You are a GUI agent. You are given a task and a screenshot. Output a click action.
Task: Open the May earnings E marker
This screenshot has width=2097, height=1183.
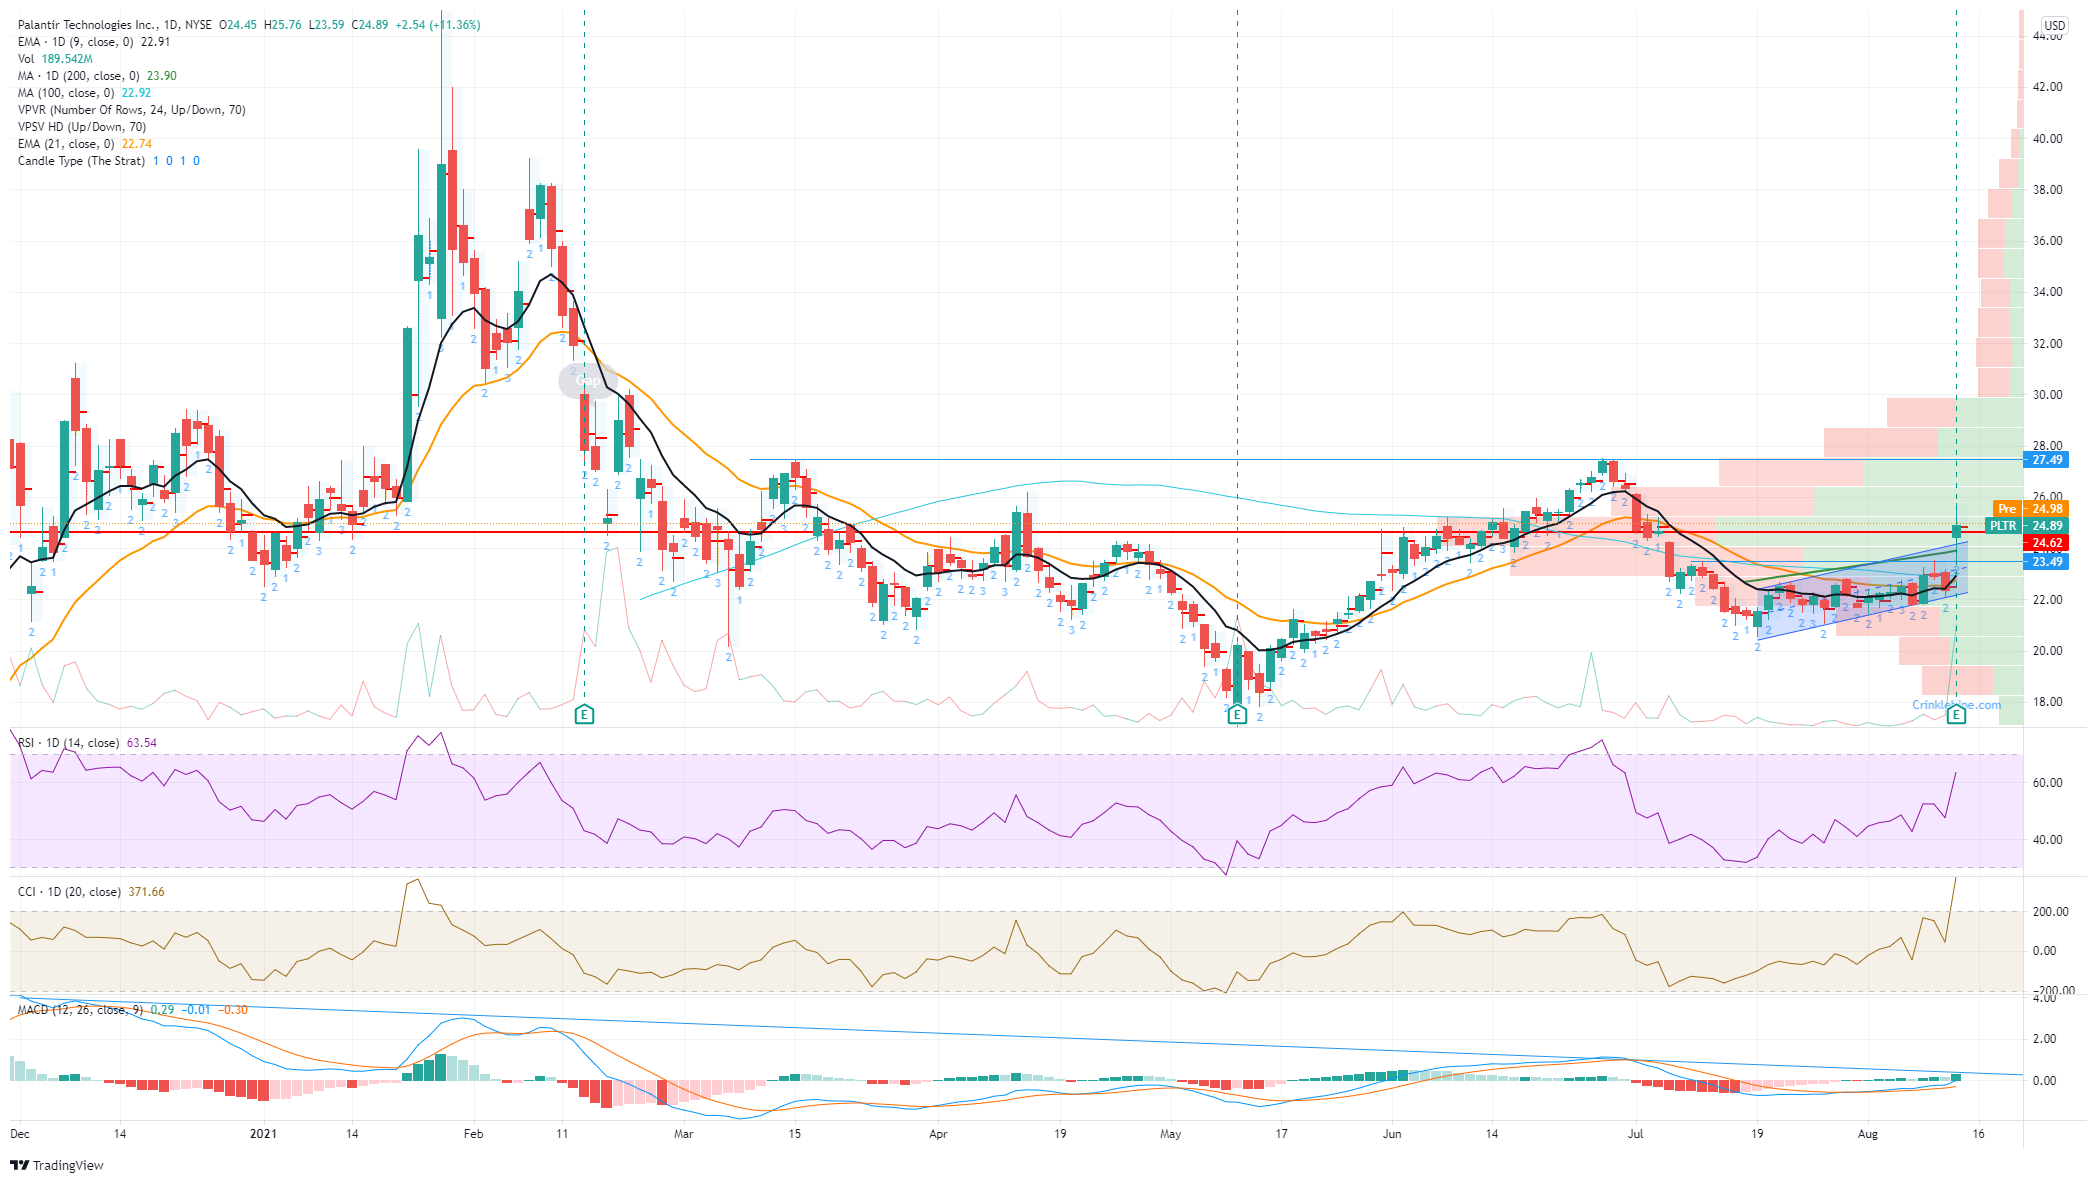coord(1237,714)
